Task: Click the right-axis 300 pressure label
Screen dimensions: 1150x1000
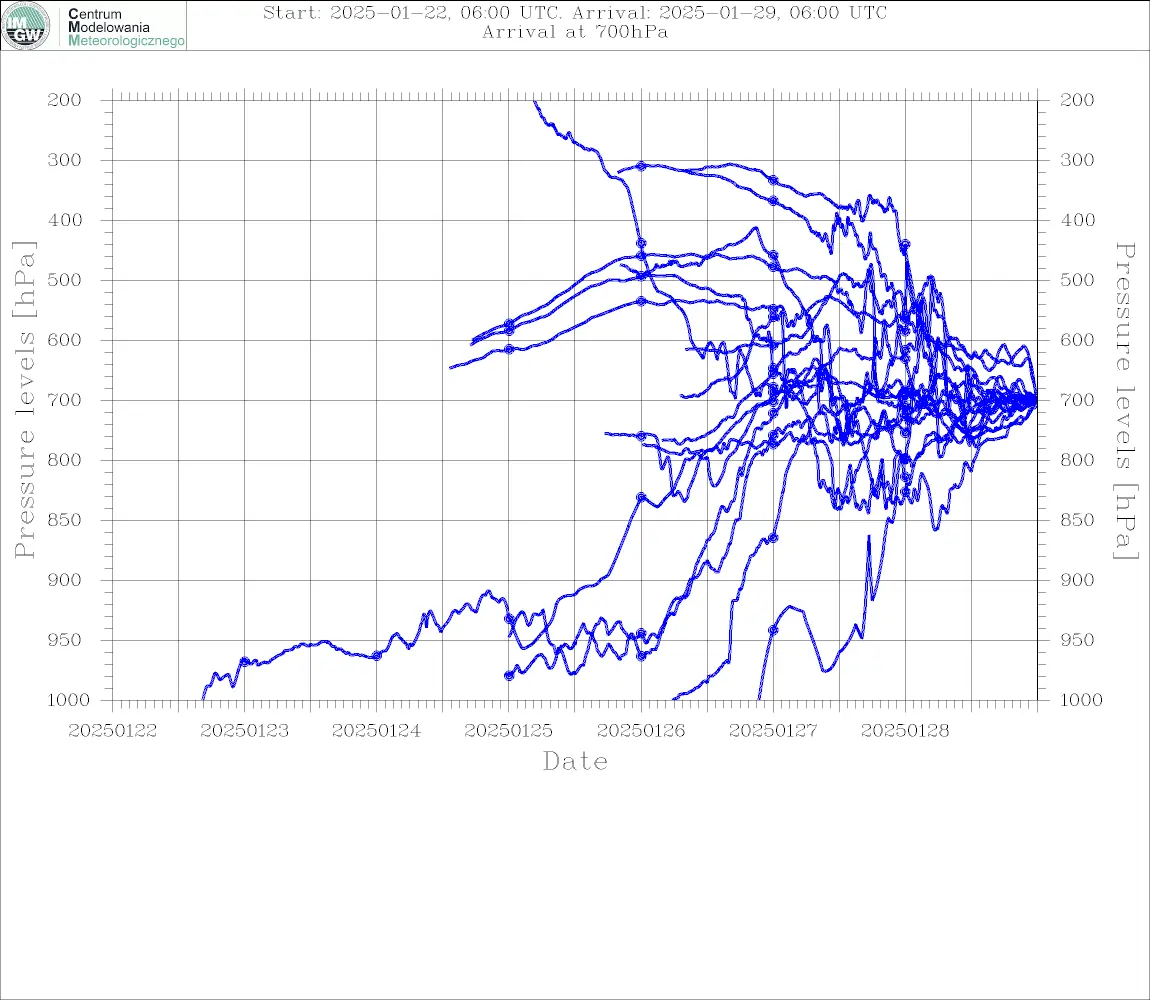Action: pos(1077,160)
